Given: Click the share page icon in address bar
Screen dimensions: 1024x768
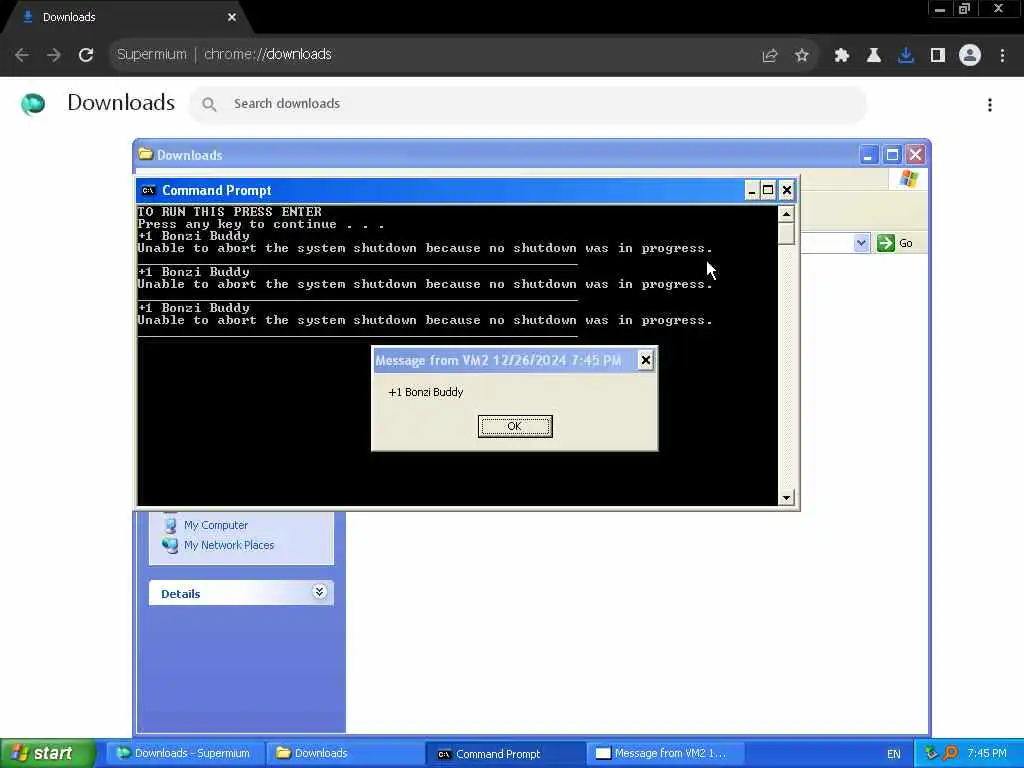Looking at the screenshot, I should pyautogui.click(x=770, y=56).
